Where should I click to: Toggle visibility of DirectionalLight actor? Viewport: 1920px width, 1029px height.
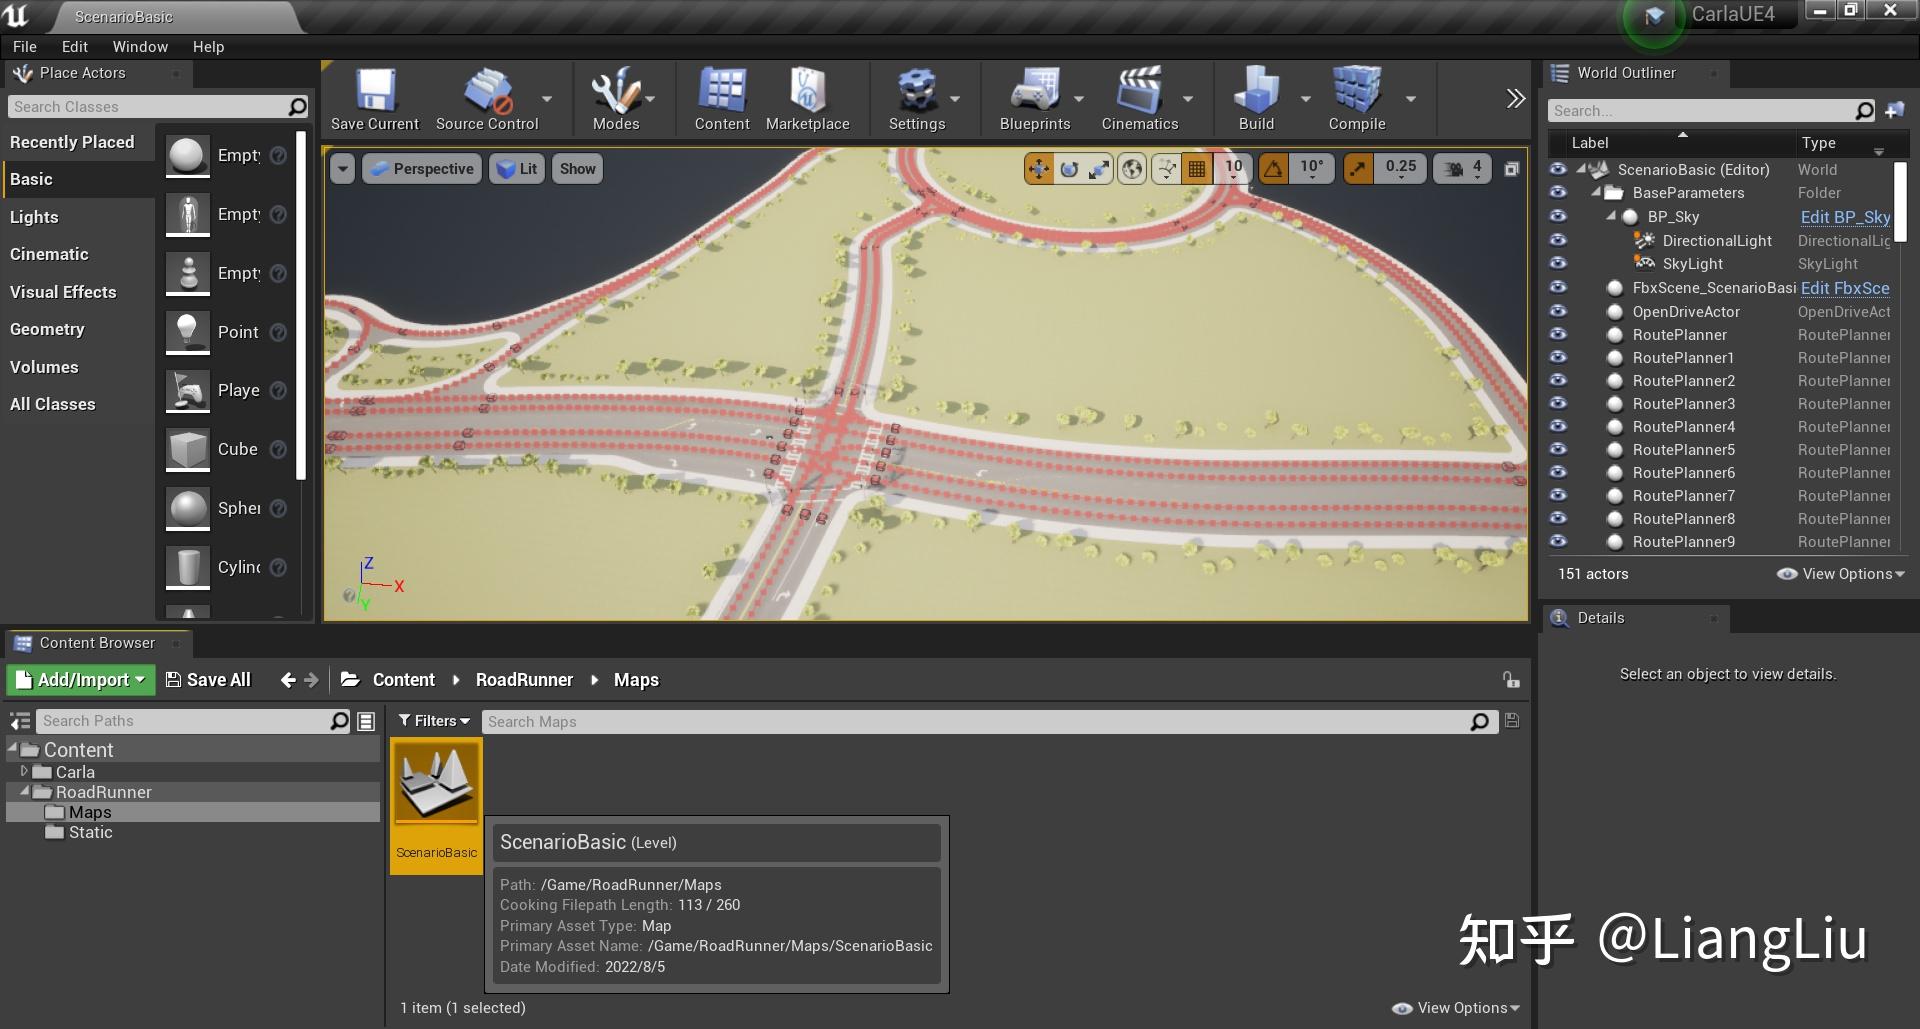click(1558, 240)
